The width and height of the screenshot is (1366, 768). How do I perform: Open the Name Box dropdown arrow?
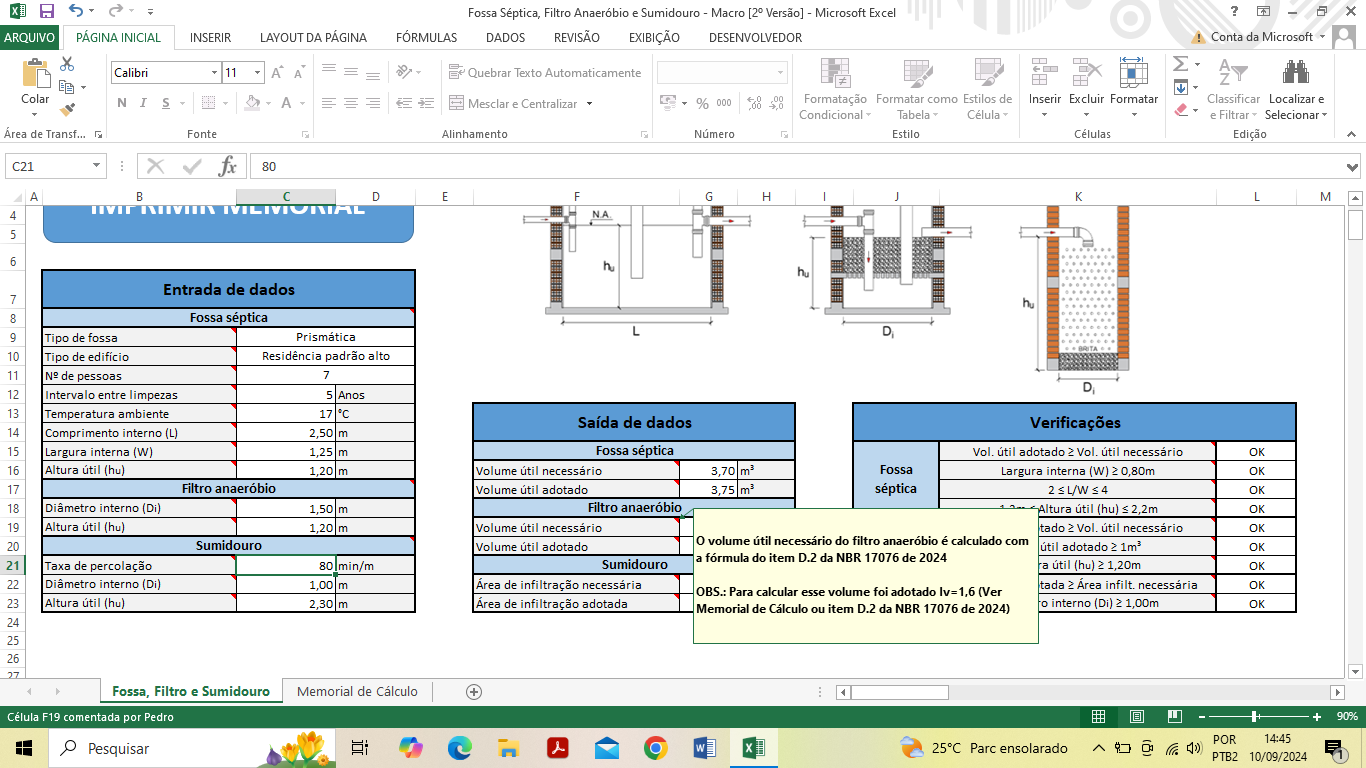[x=97, y=166]
